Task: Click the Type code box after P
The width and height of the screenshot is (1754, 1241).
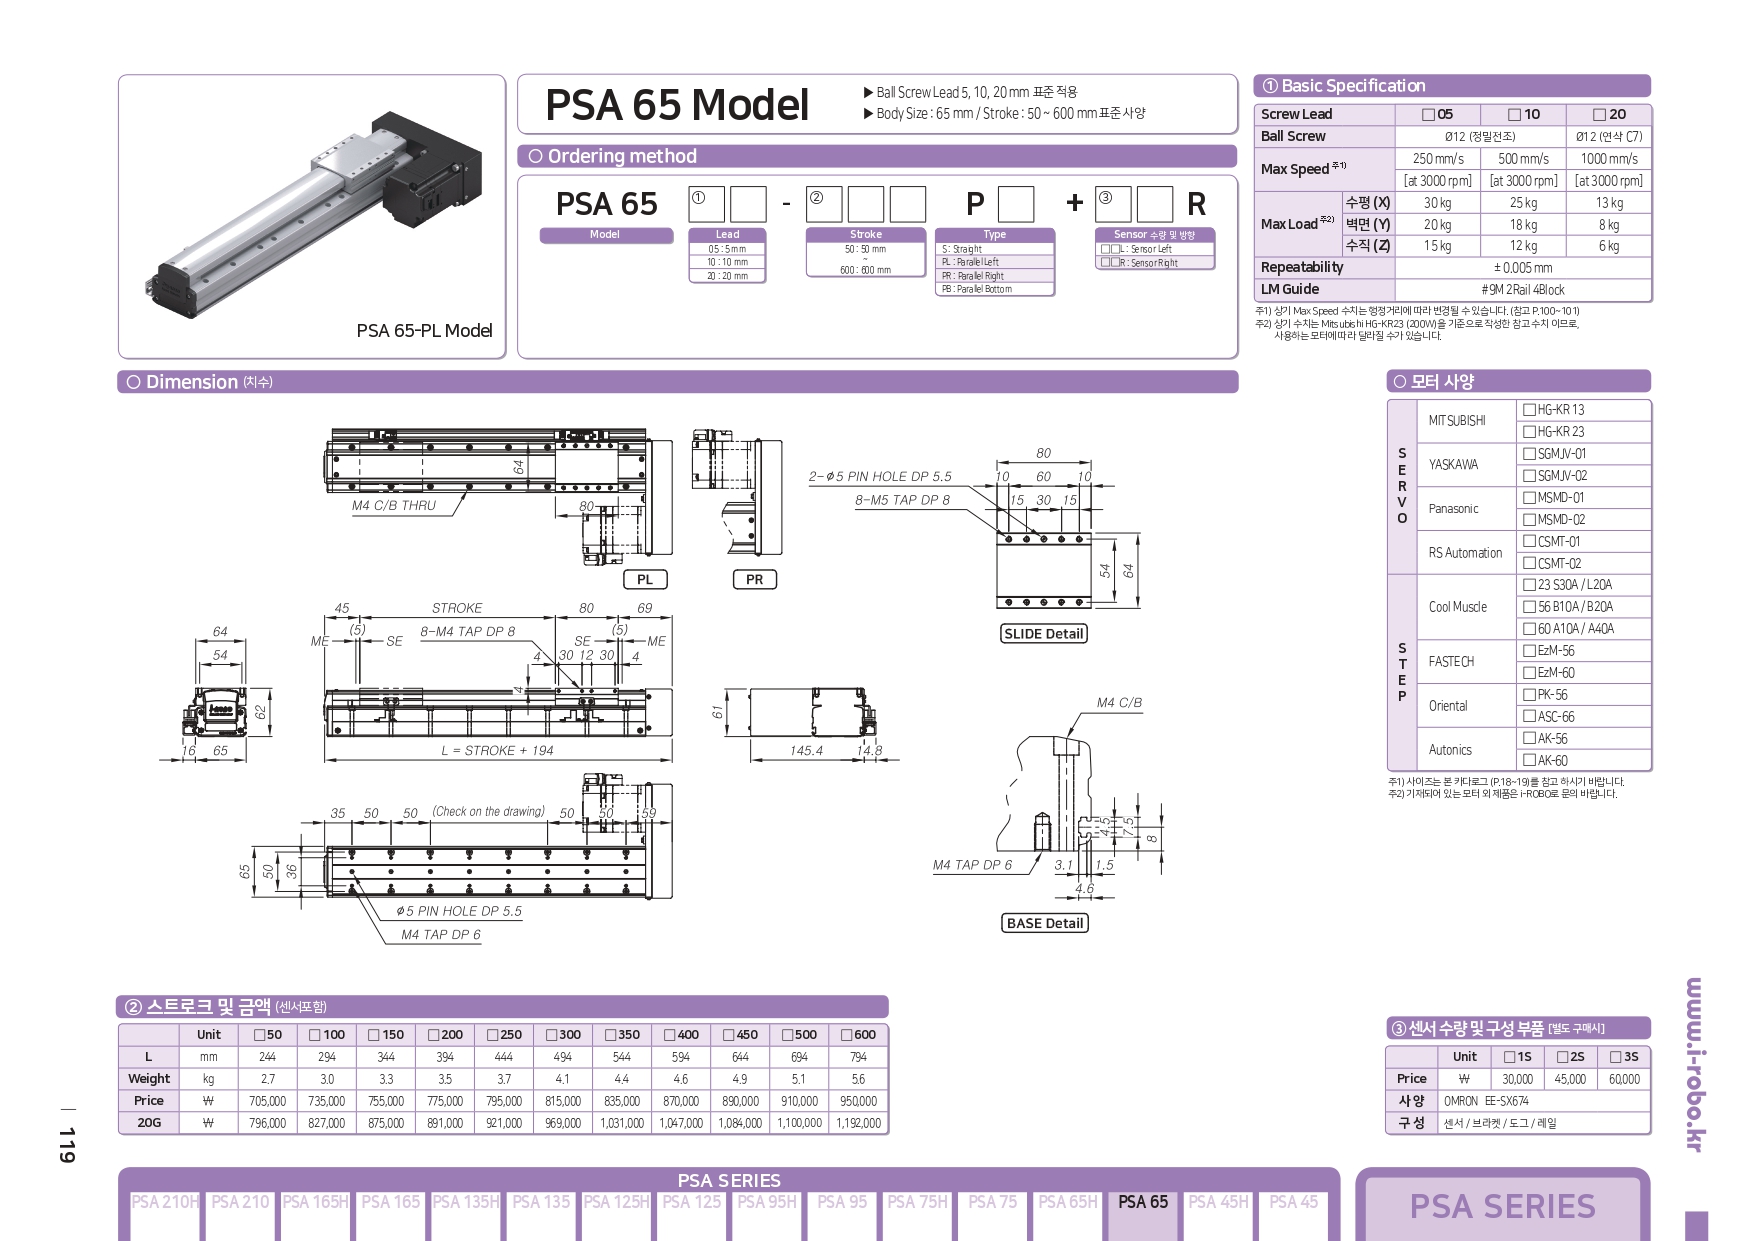Action: pos(1016,204)
